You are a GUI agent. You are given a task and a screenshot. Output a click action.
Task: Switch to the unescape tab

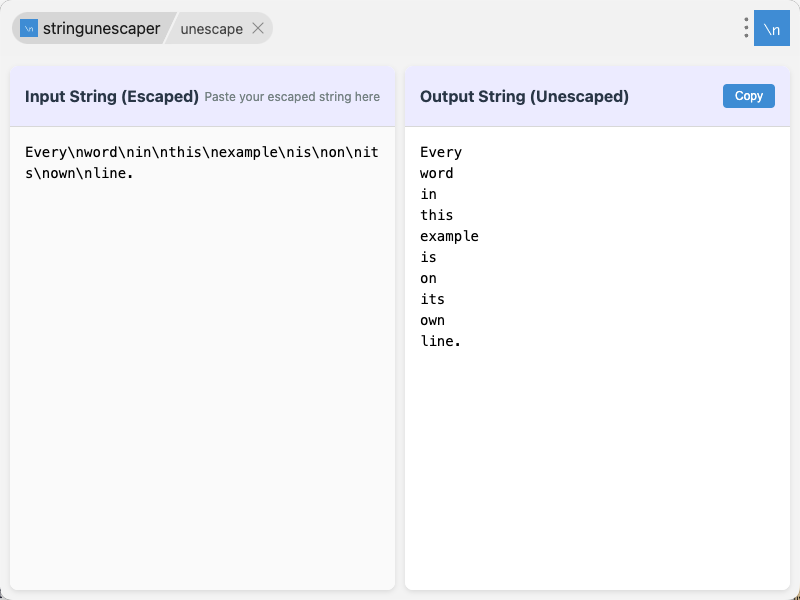point(211,29)
